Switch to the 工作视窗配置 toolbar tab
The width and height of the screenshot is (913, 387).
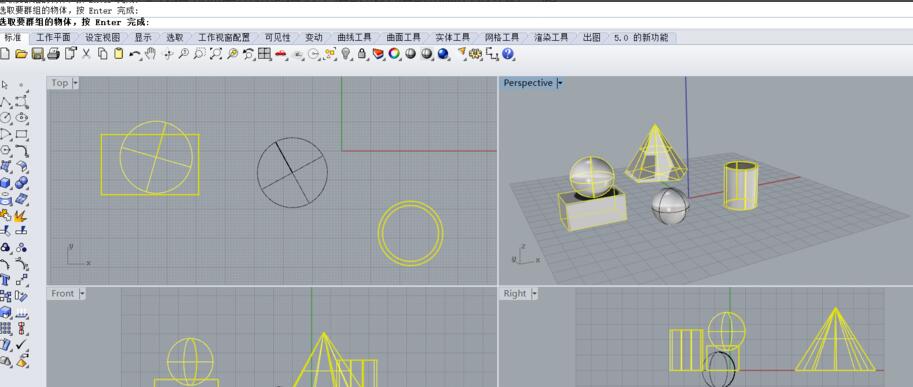[x=224, y=37]
